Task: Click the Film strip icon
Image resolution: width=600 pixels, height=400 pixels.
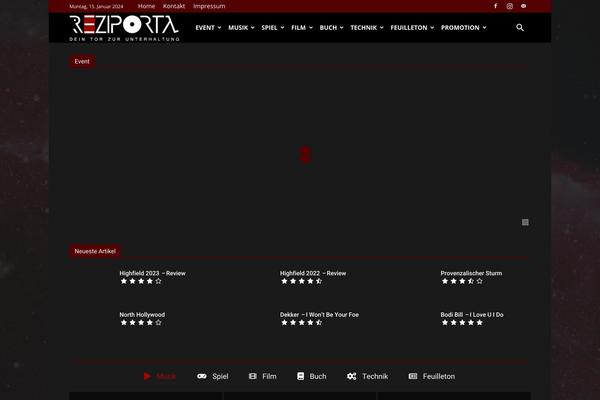Action: (253, 376)
